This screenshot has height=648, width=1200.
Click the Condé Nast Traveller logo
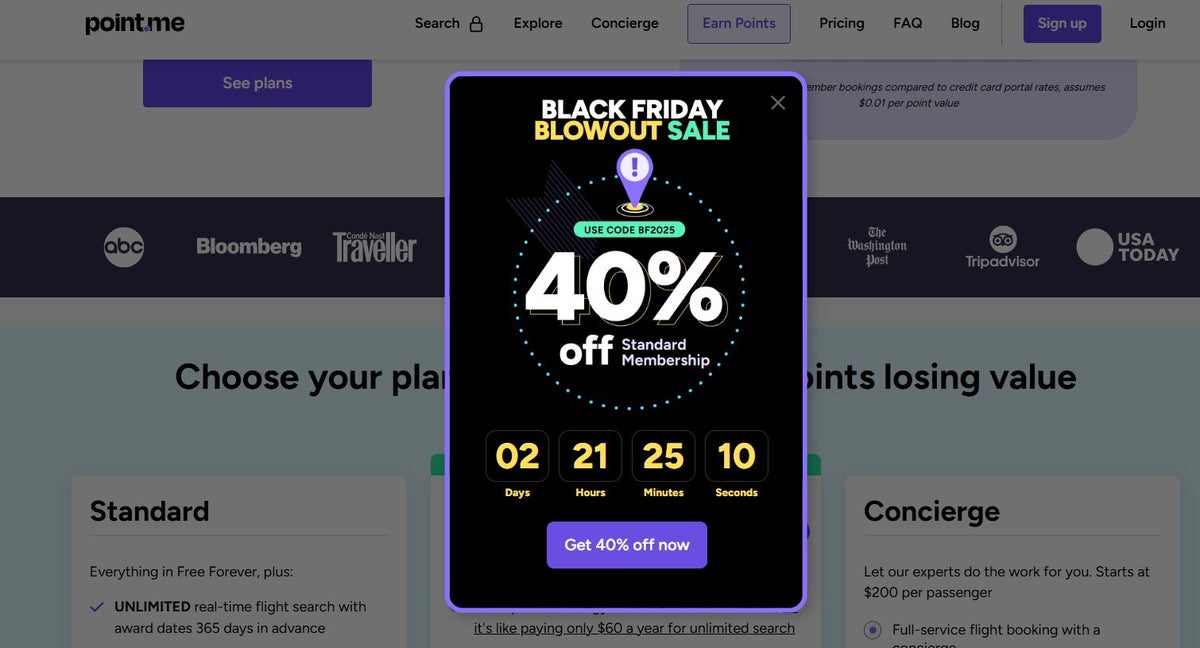(x=374, y=247)
